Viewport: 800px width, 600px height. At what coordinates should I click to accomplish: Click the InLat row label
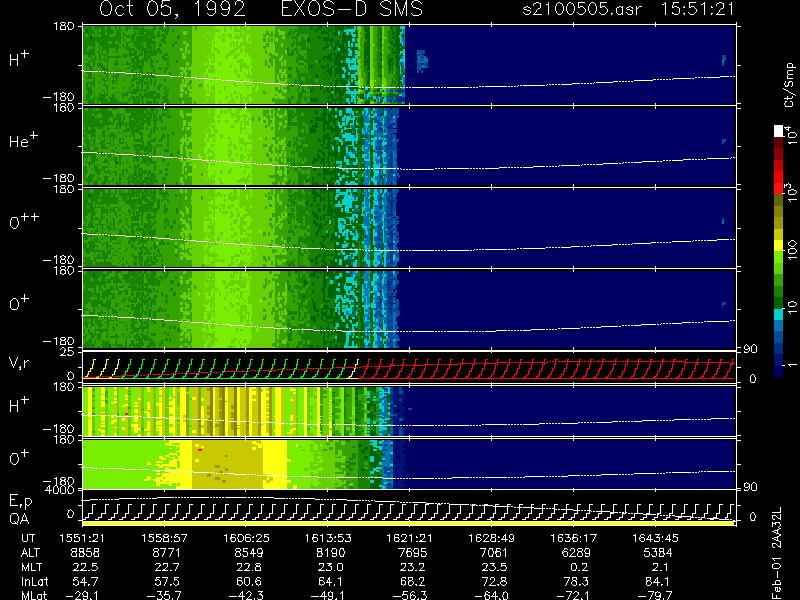click(34, 582)
